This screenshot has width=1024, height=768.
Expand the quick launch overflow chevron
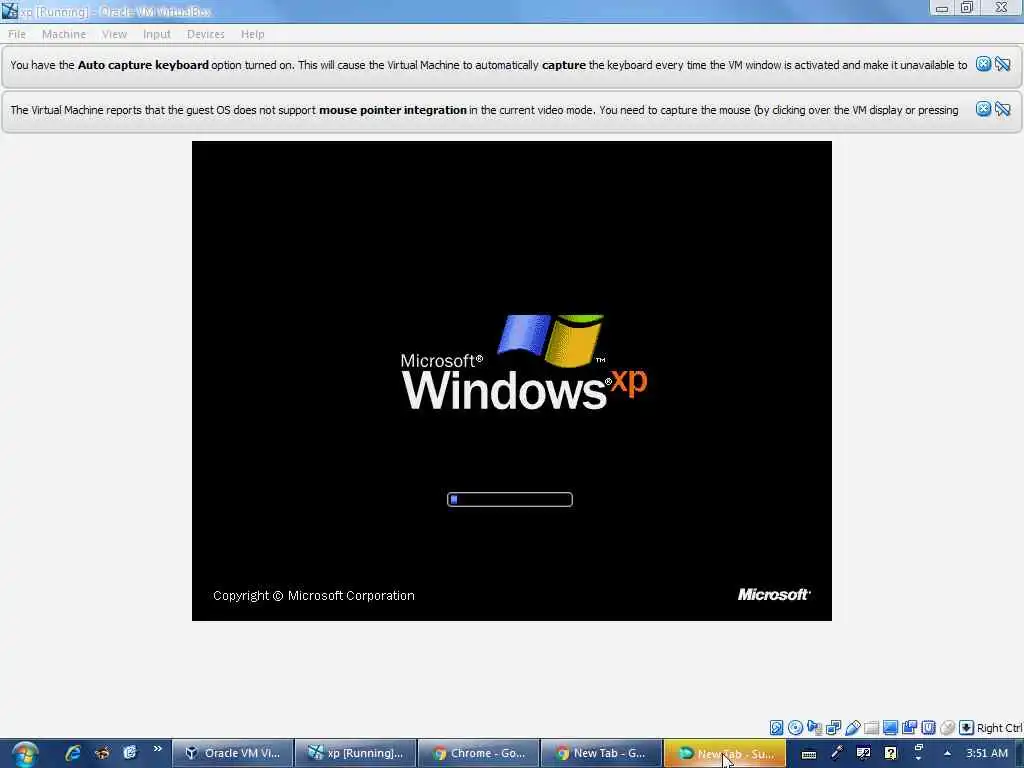pyautogui.click(x=157, y=750)
